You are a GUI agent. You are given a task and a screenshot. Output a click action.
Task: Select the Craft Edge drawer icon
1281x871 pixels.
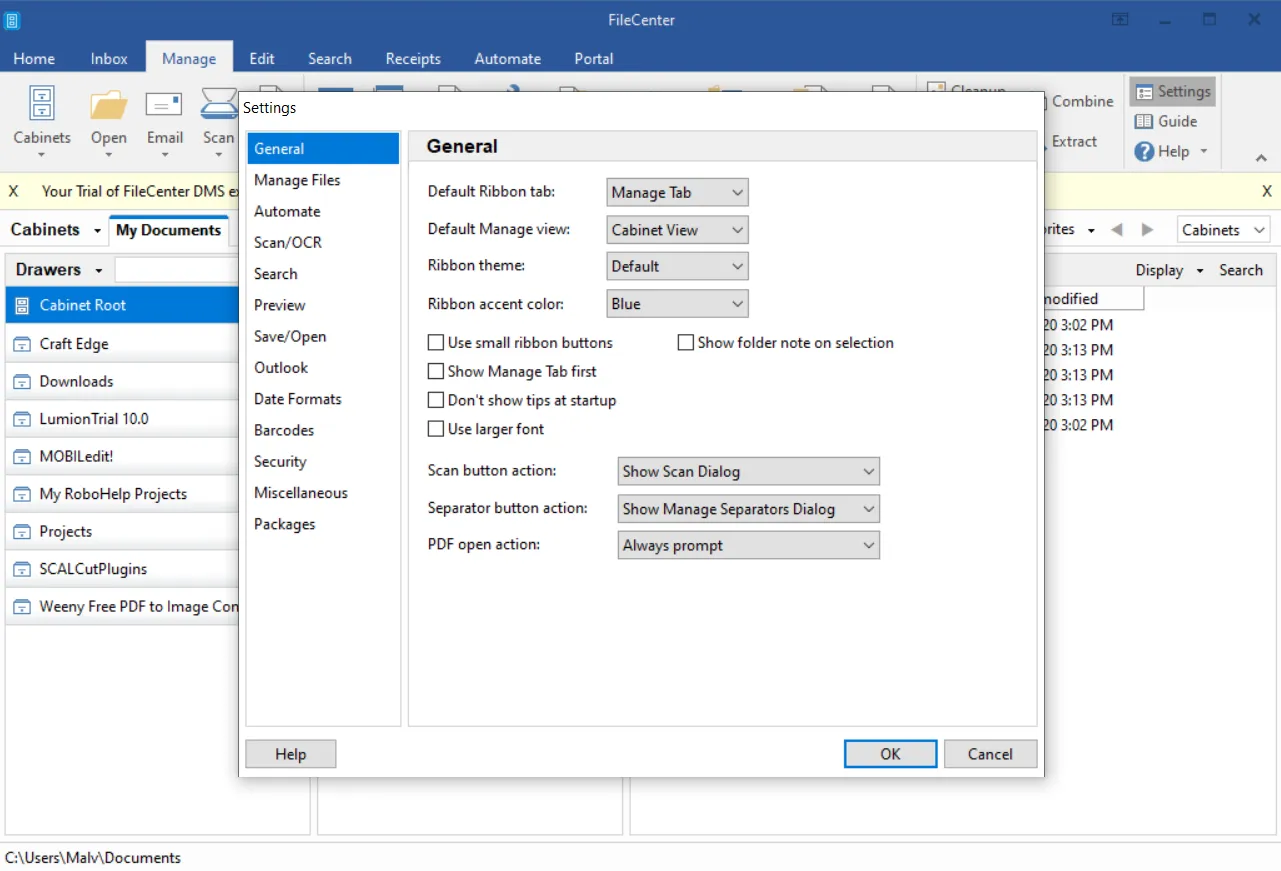[x=22, y=344]
